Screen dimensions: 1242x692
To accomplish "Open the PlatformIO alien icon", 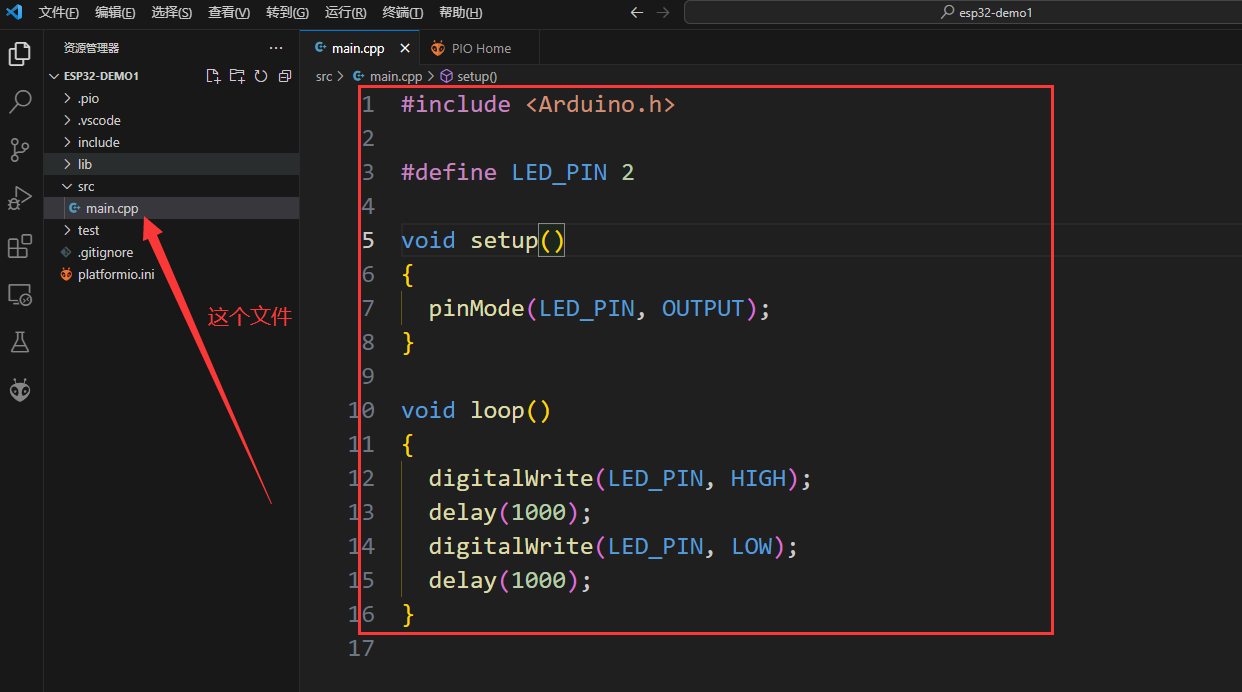I will 19,390.
